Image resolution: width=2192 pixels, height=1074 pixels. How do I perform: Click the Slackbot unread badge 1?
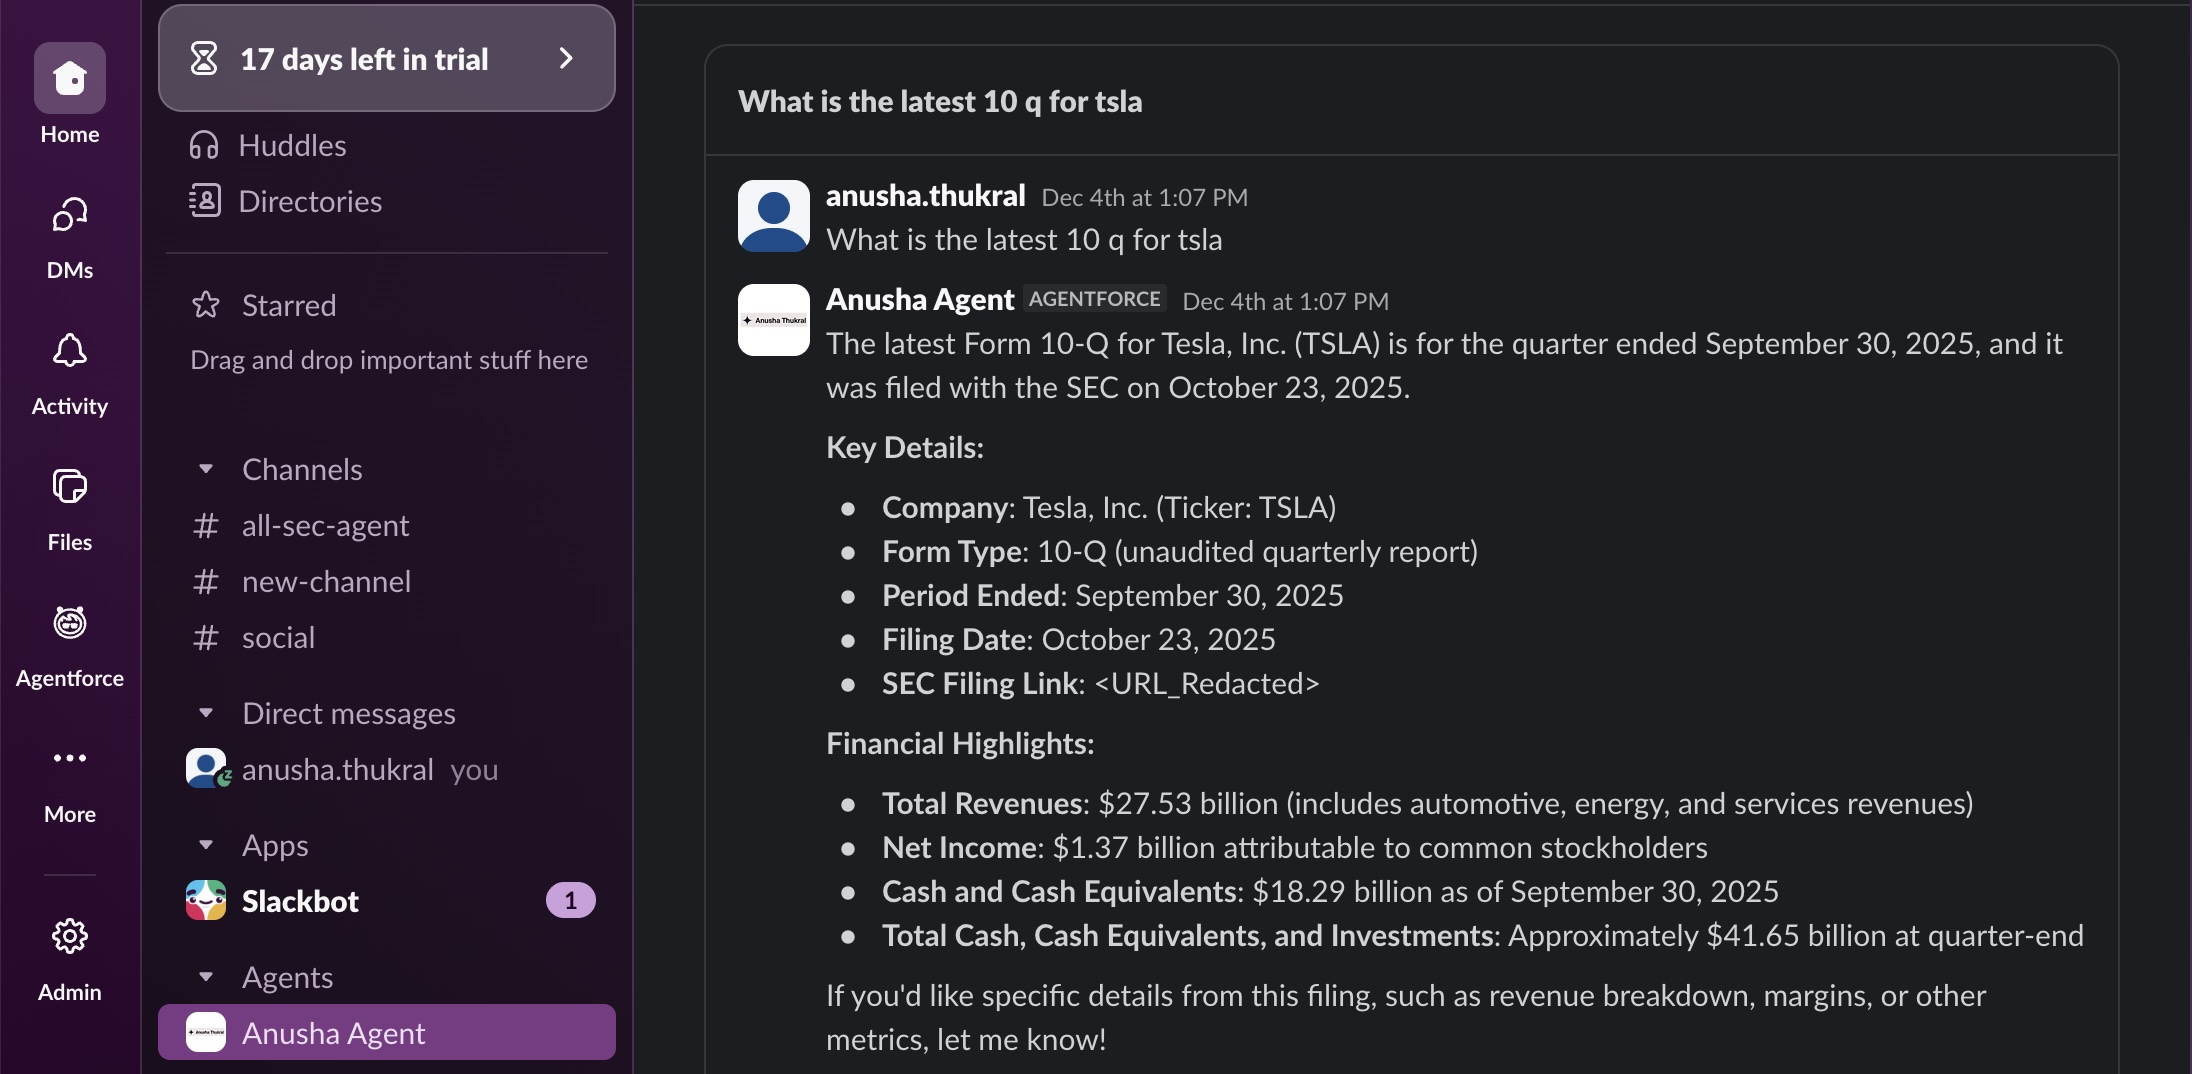(571, 900)
